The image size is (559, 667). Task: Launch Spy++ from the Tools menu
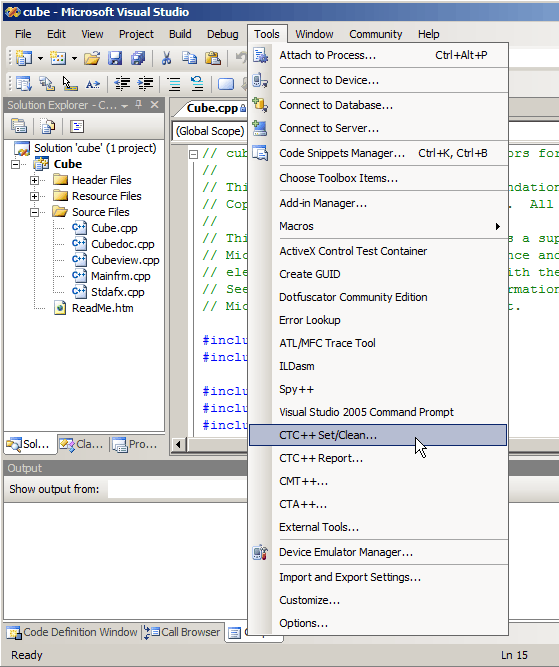[297, 389]
